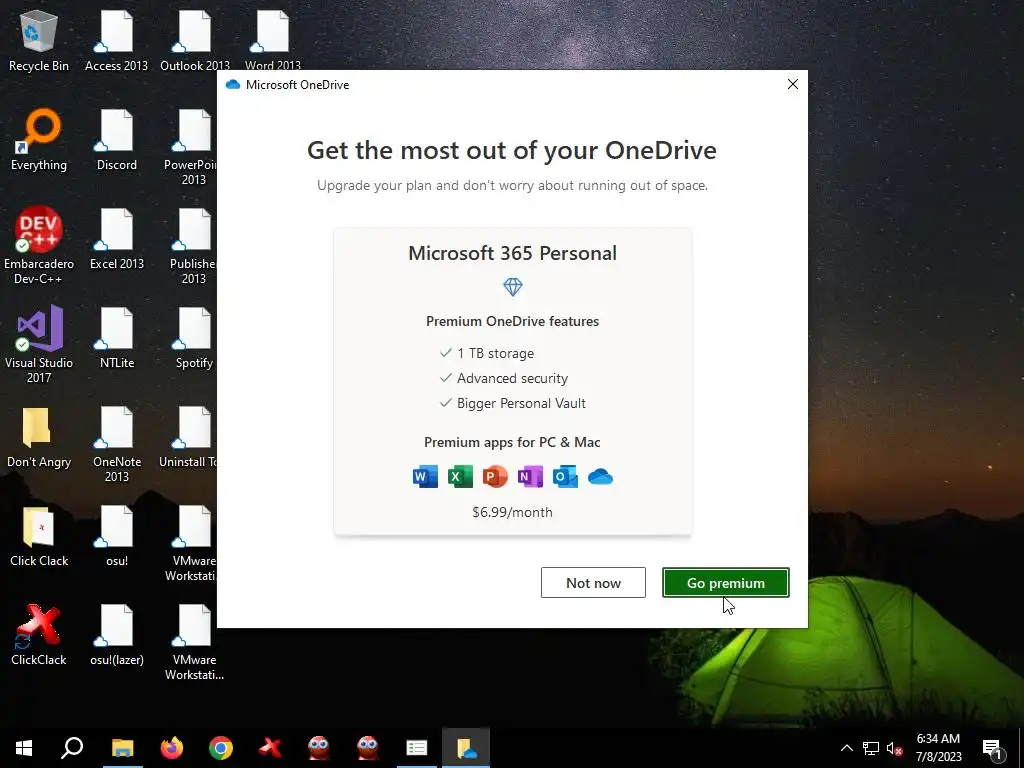Select the Visual Studio 2017 desktop icon
Image resolution: width=1024 pixels, height=768 pixels.
(x=39, y=345)
